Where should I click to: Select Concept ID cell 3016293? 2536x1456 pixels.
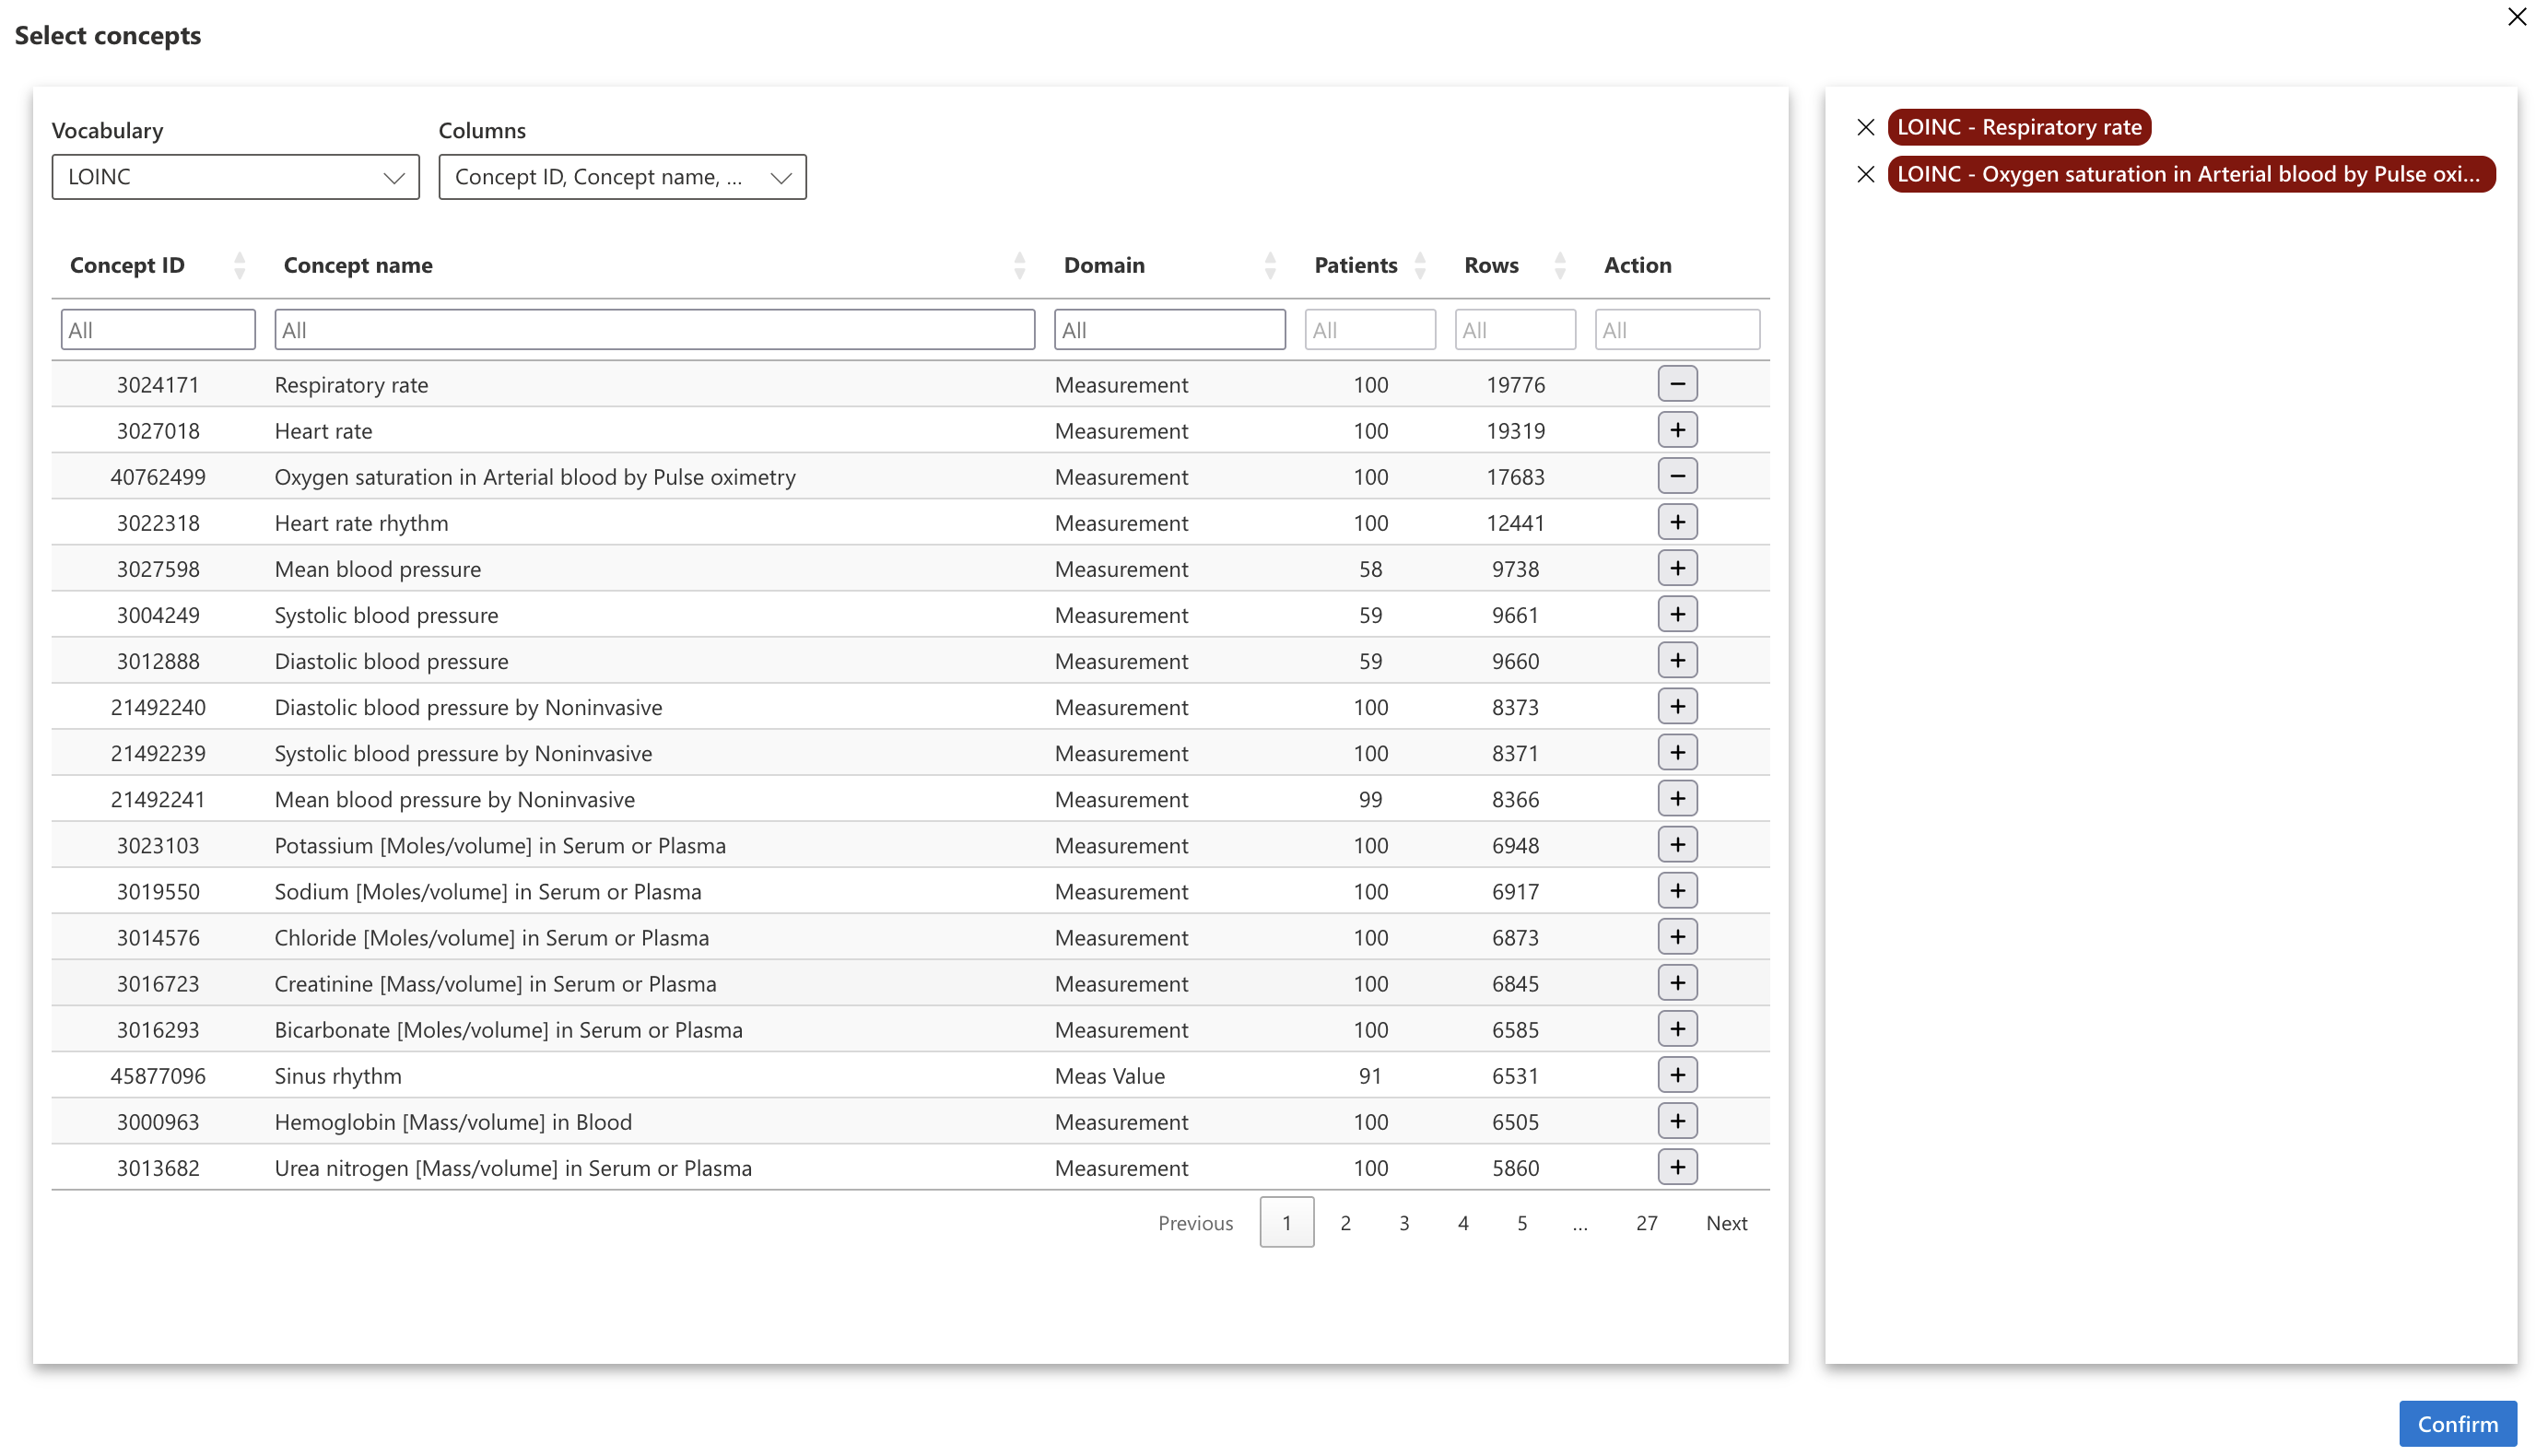pos(158,1030)
